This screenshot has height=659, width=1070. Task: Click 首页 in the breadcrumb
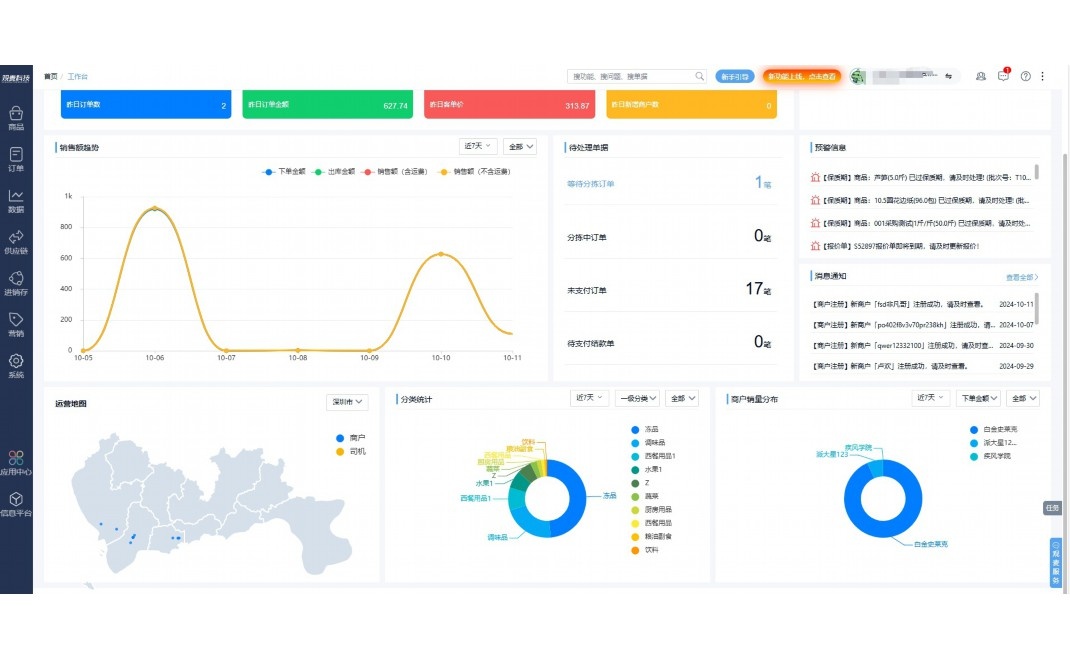50,76
